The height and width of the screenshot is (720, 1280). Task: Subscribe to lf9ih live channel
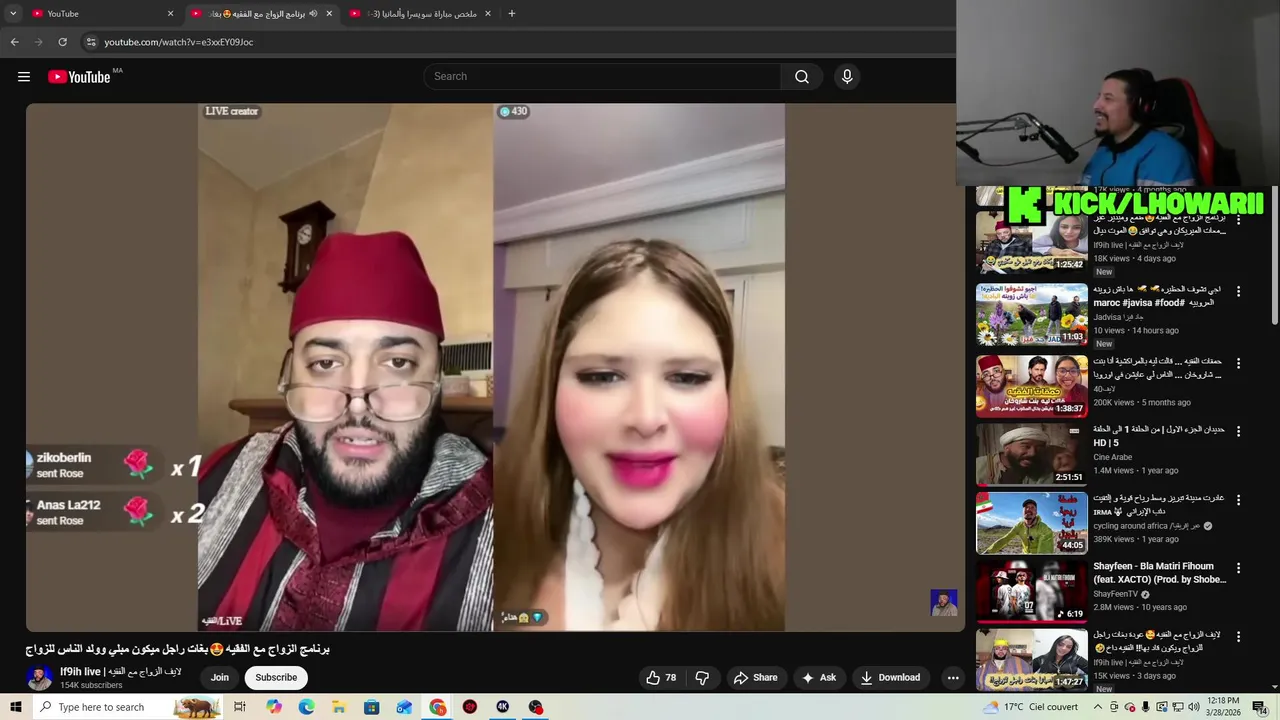tap(276, 677)
